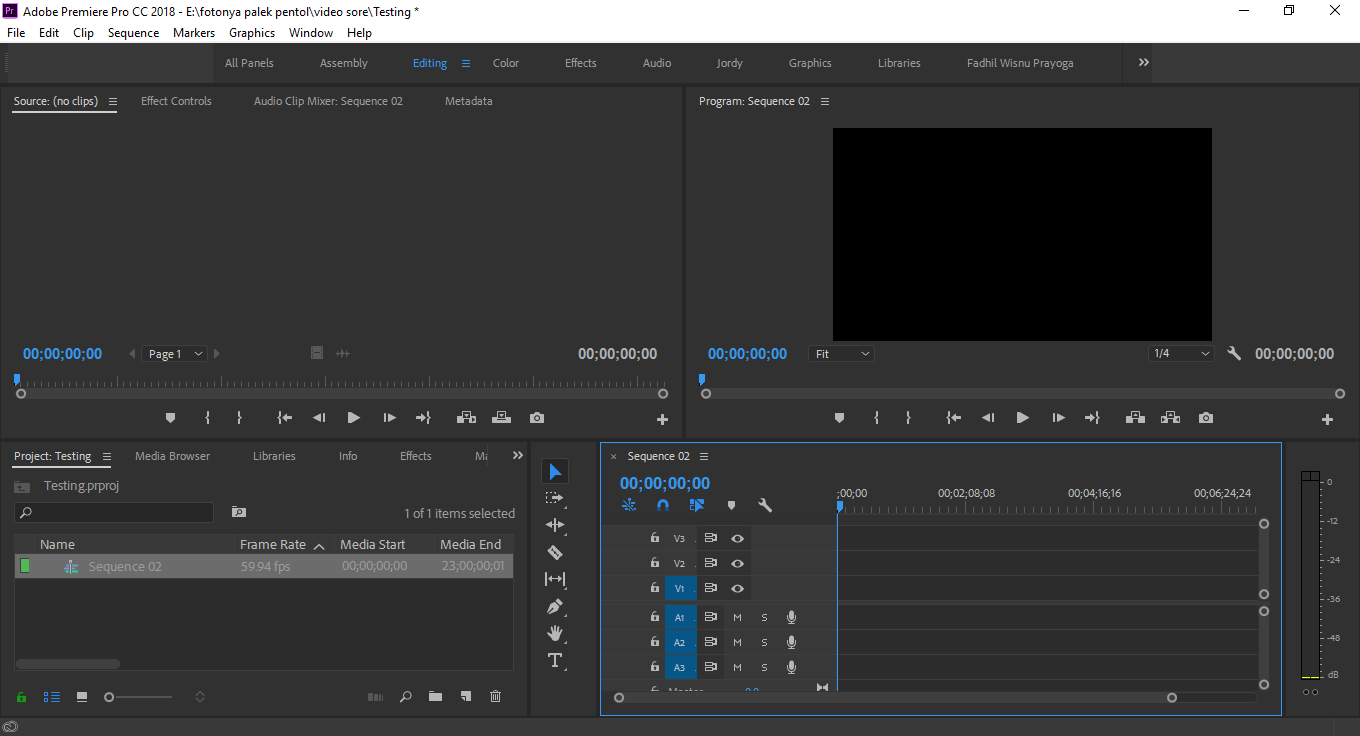Image resolution: width=1360 pixels, height=736 pixels.
Task: Open the Page 1 dropdown in Source monitor
Action: [x=174, y=354]
